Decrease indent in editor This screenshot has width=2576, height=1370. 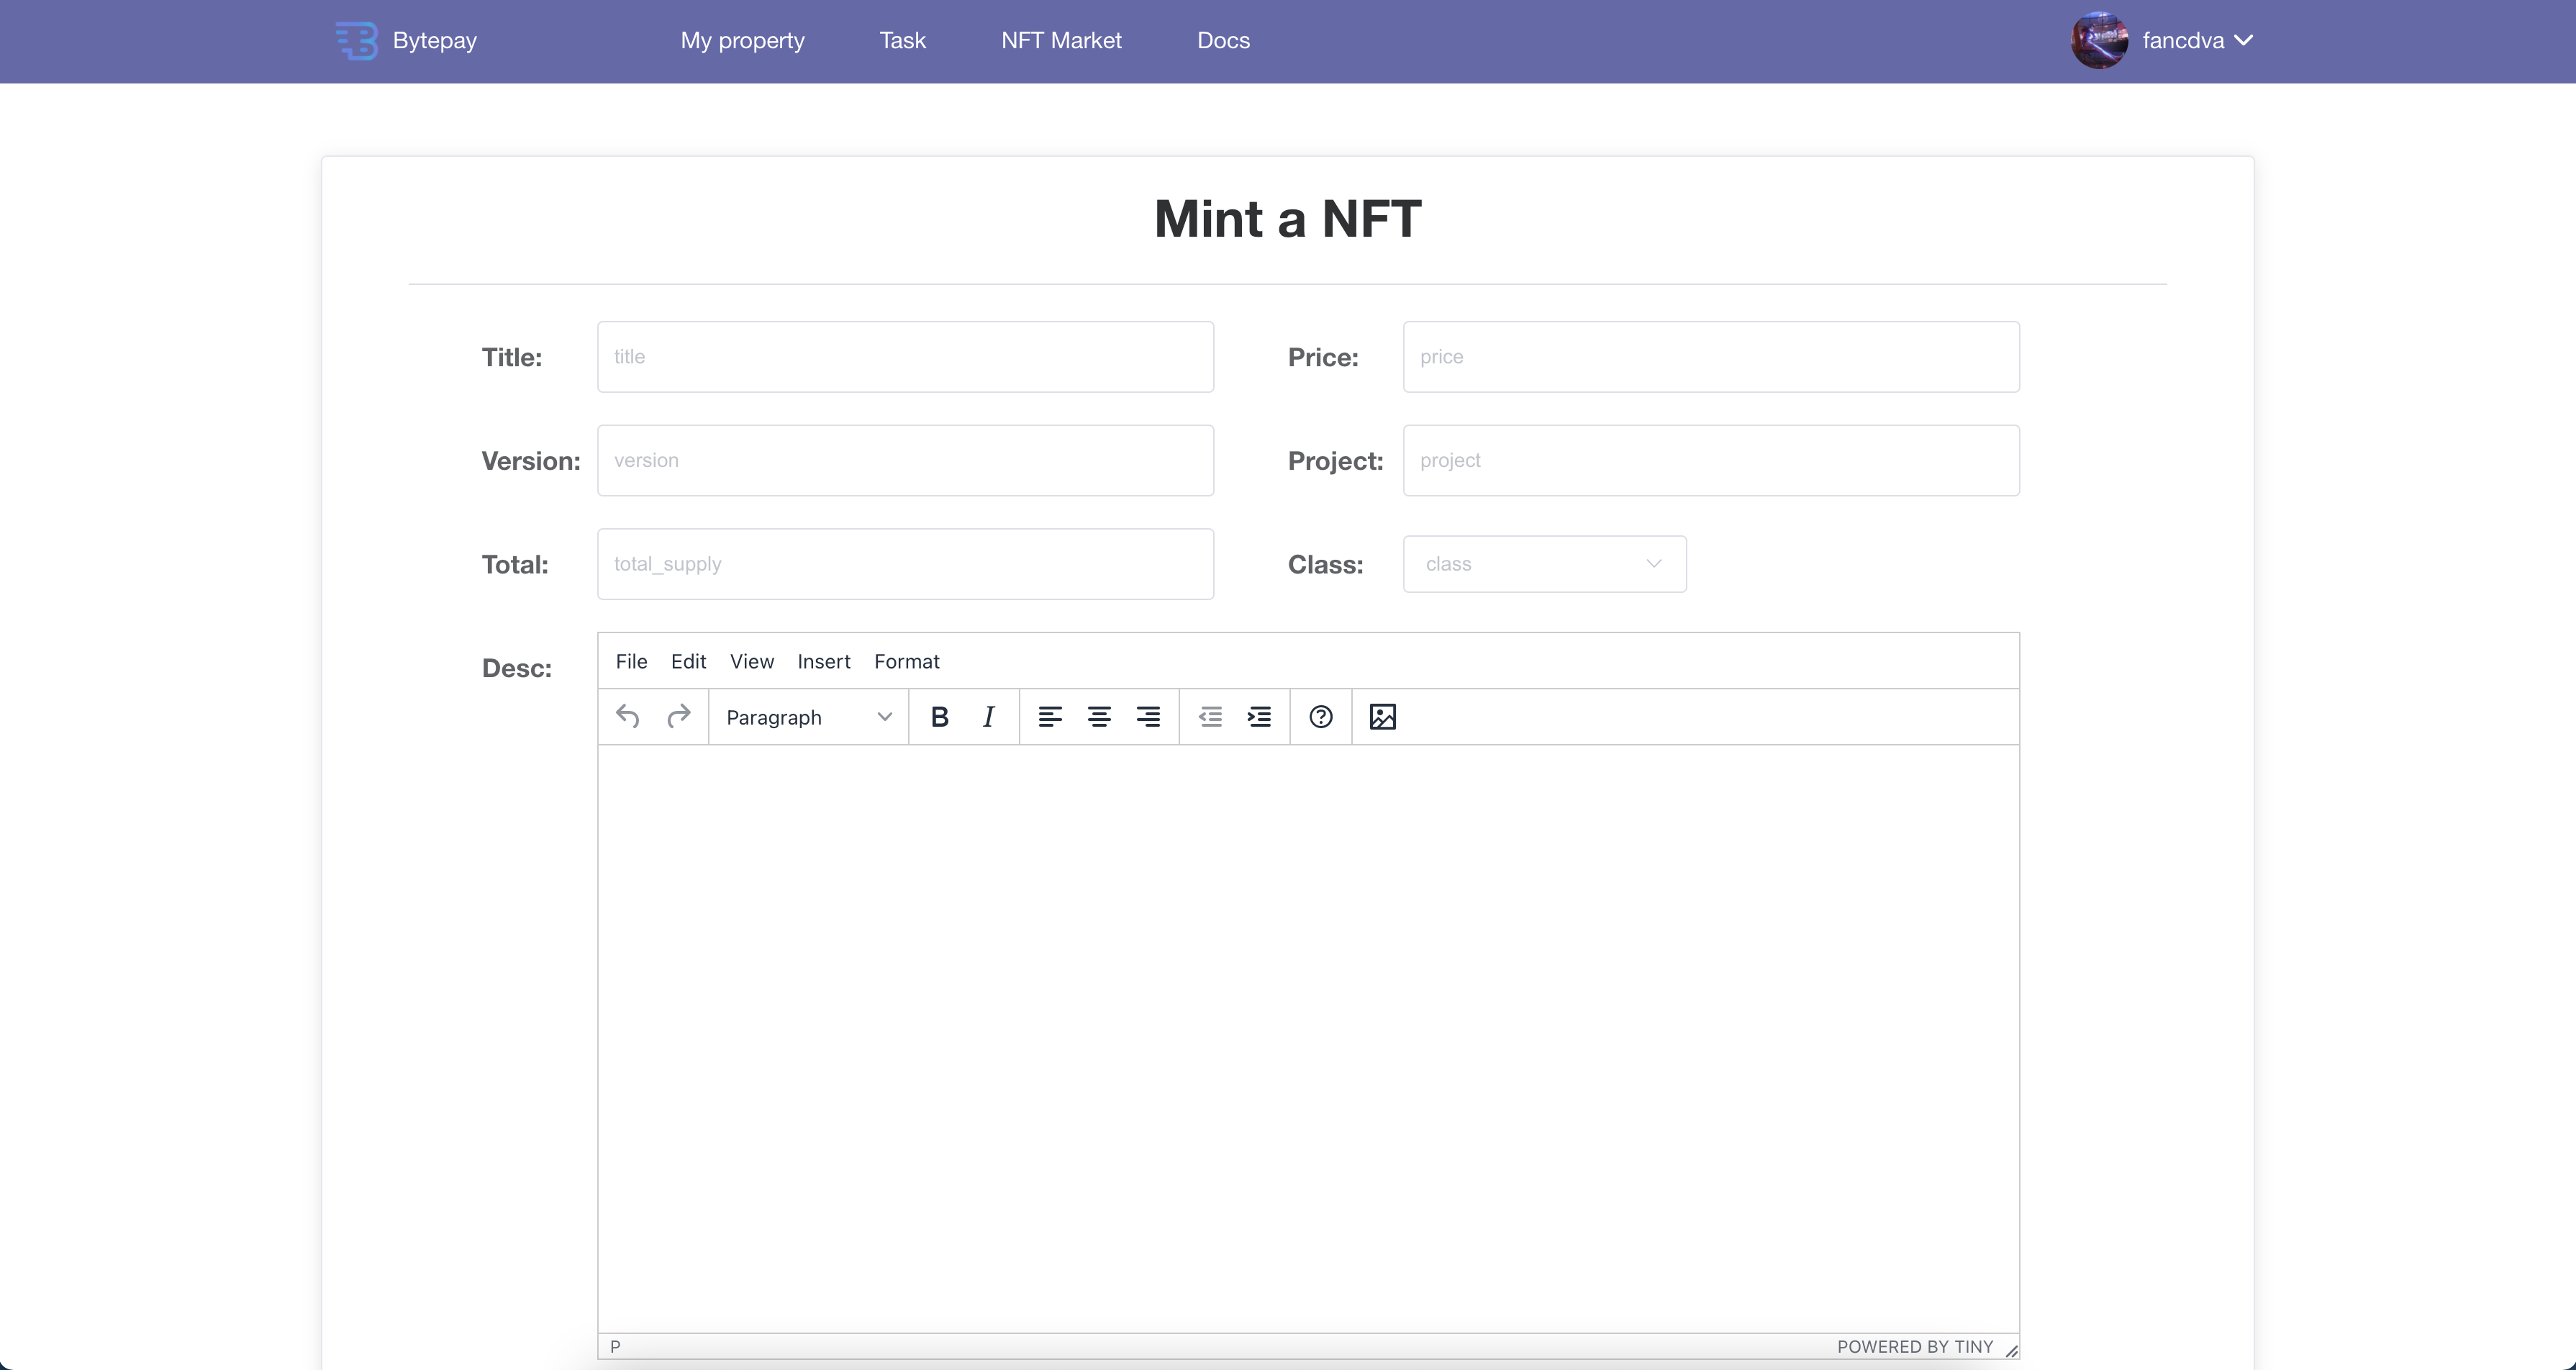[x=1210, y=717]
